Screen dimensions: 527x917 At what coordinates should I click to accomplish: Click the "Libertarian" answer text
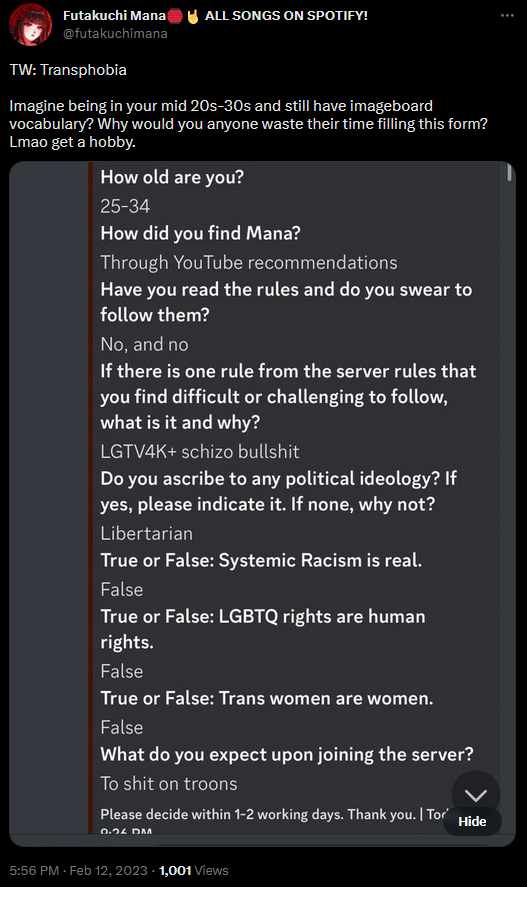click(x=146, y=533)
